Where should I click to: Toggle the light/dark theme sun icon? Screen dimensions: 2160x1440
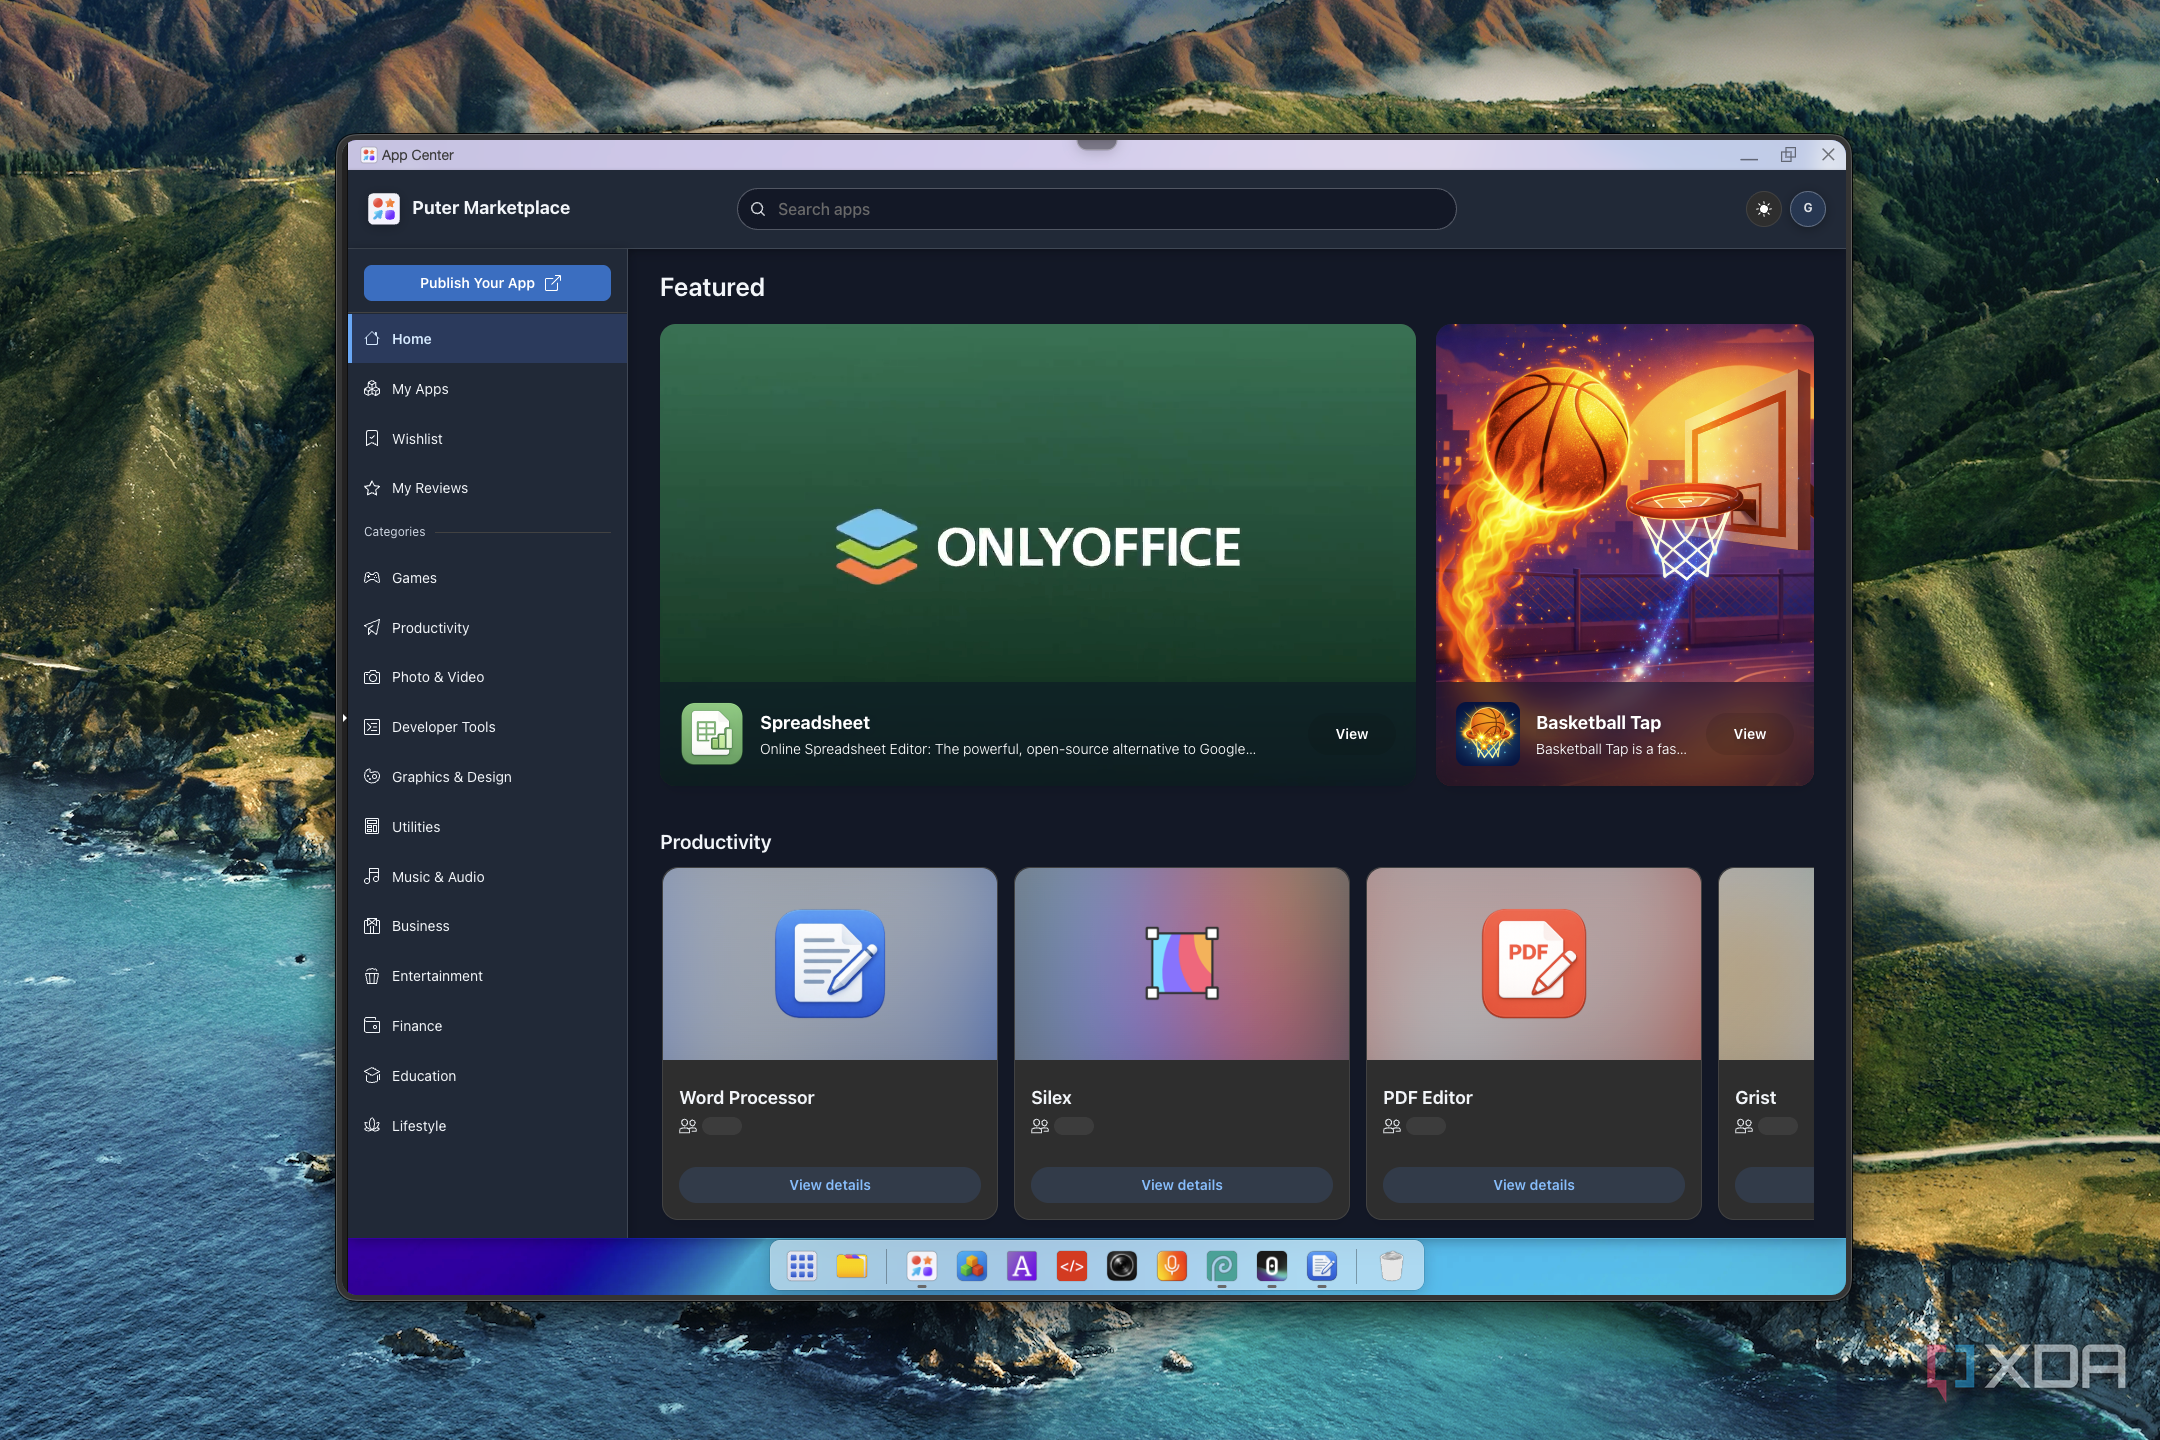click(x=1764, y=209)
